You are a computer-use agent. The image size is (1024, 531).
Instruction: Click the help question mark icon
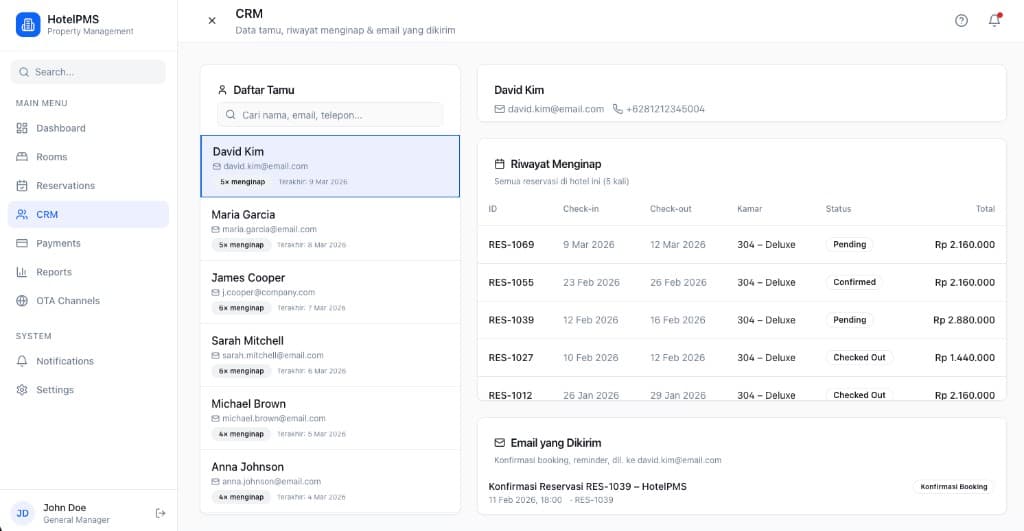961,20
